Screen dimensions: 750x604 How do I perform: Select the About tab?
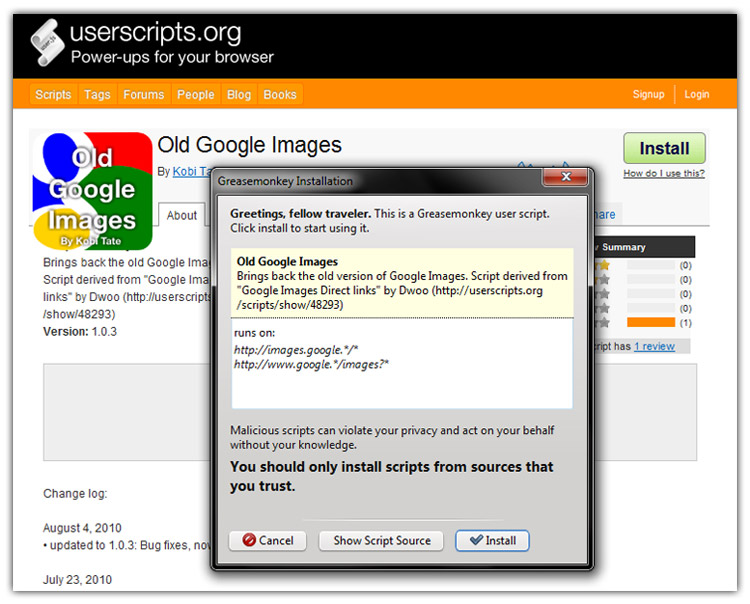[182, 215]
